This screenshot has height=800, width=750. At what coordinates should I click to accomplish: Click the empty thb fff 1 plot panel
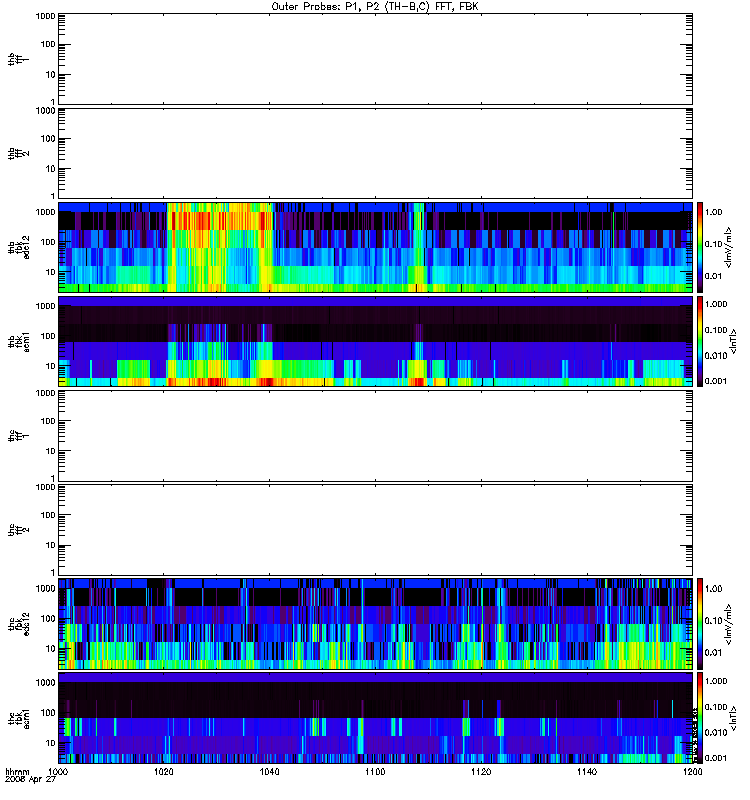(x=375, y=59)
